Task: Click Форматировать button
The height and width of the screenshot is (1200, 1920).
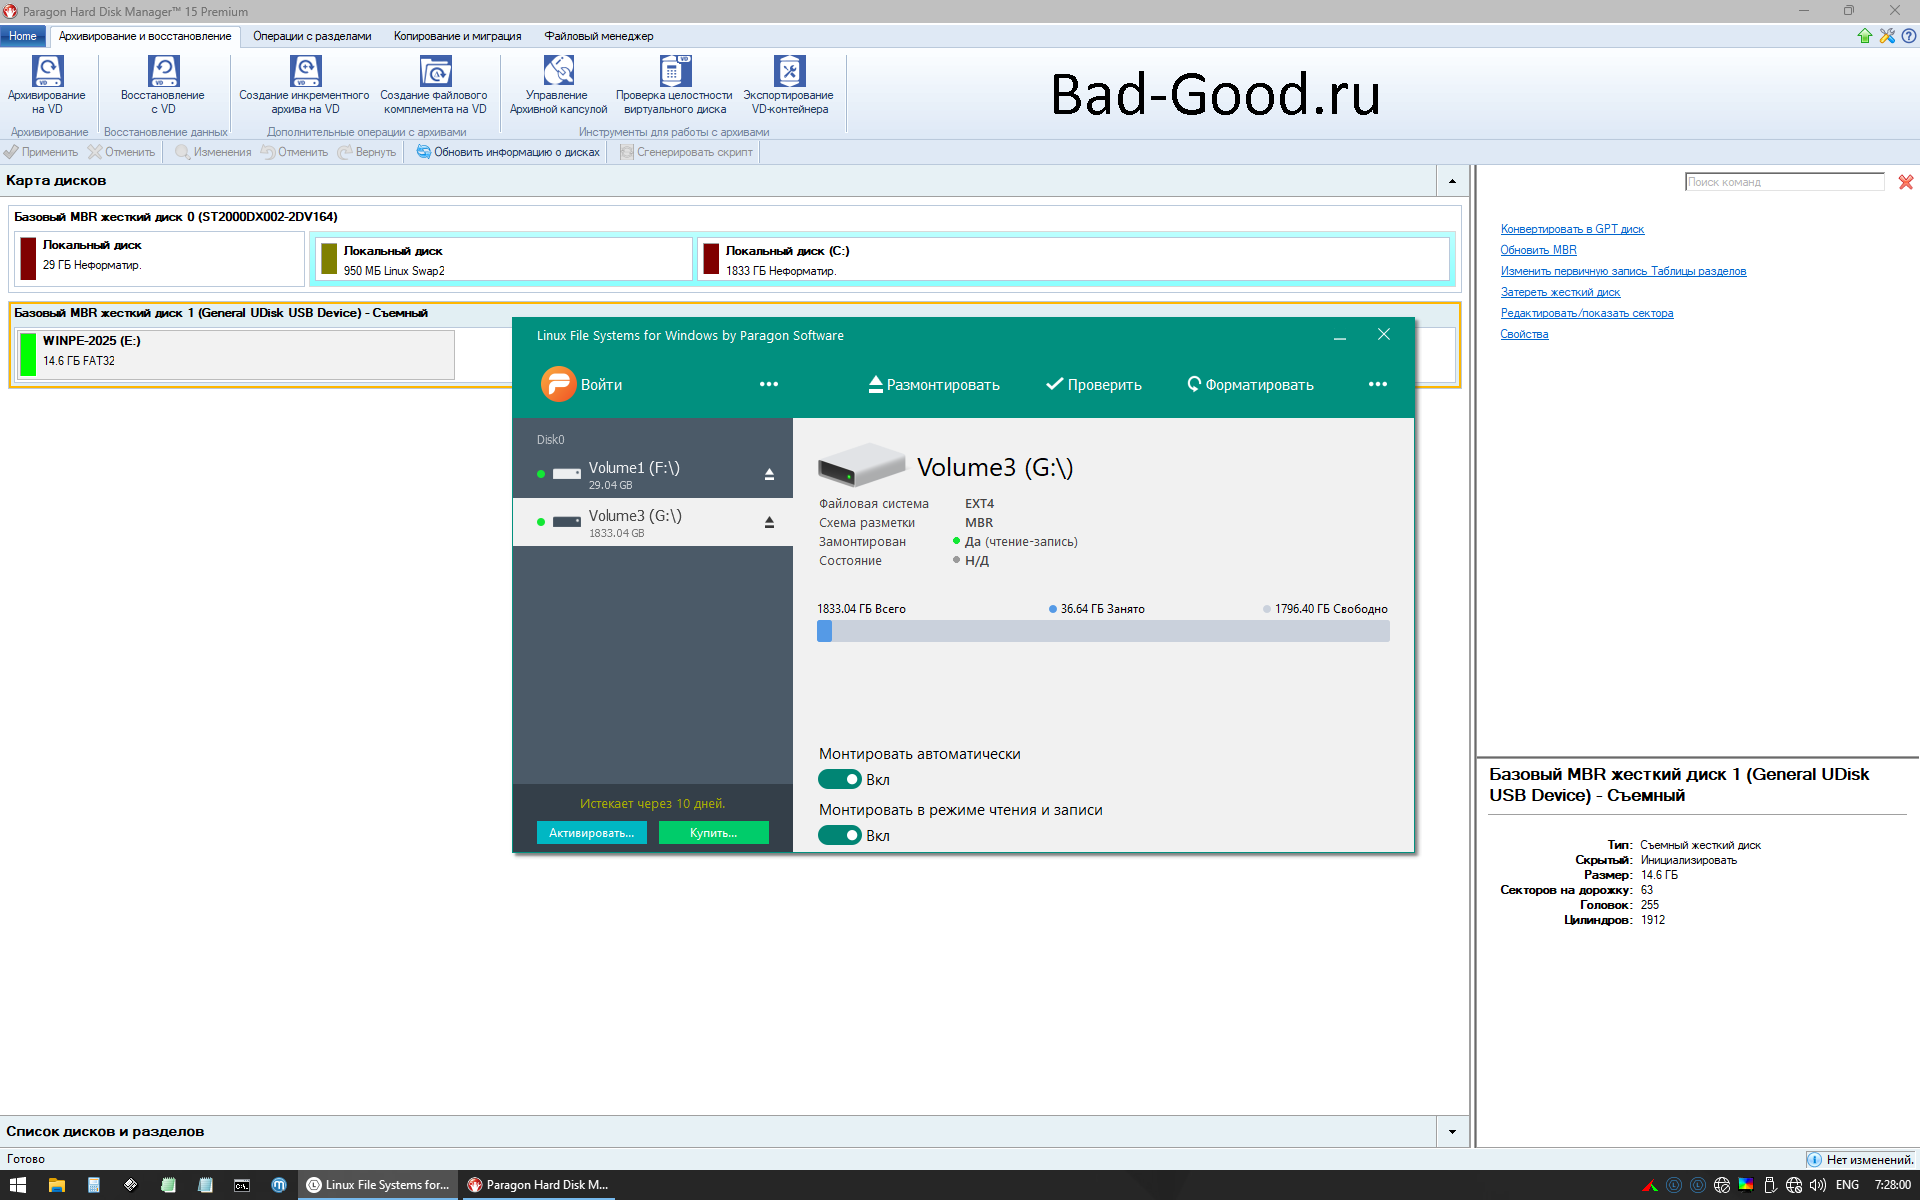Action: 1250,385
